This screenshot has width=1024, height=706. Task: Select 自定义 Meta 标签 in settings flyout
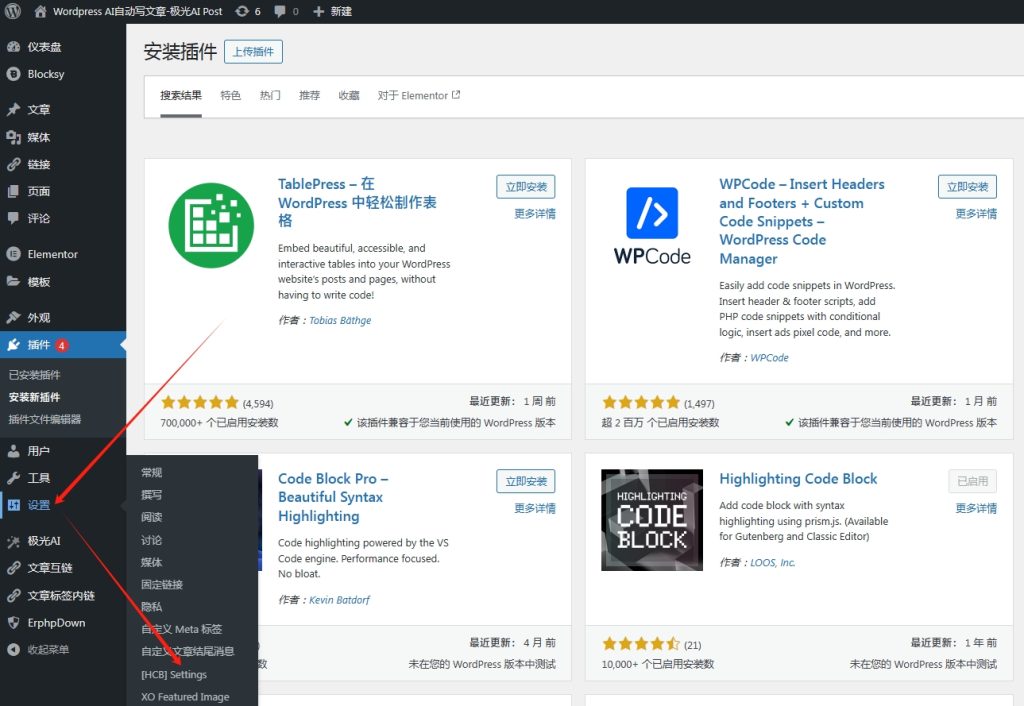(182, 629)
